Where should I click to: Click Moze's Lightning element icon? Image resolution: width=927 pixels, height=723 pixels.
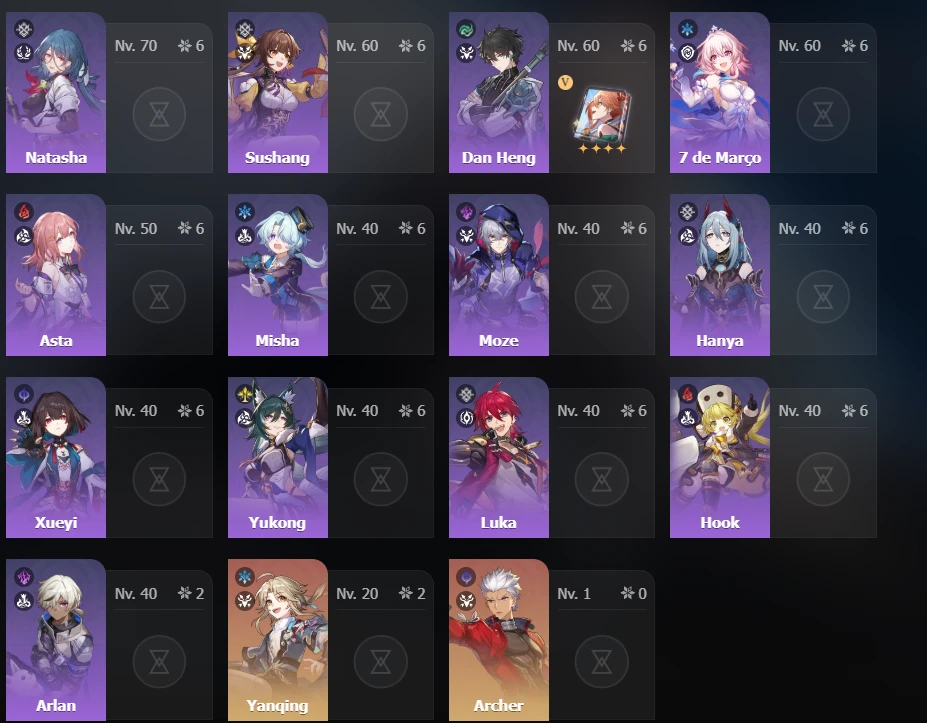tap(466, 212)
